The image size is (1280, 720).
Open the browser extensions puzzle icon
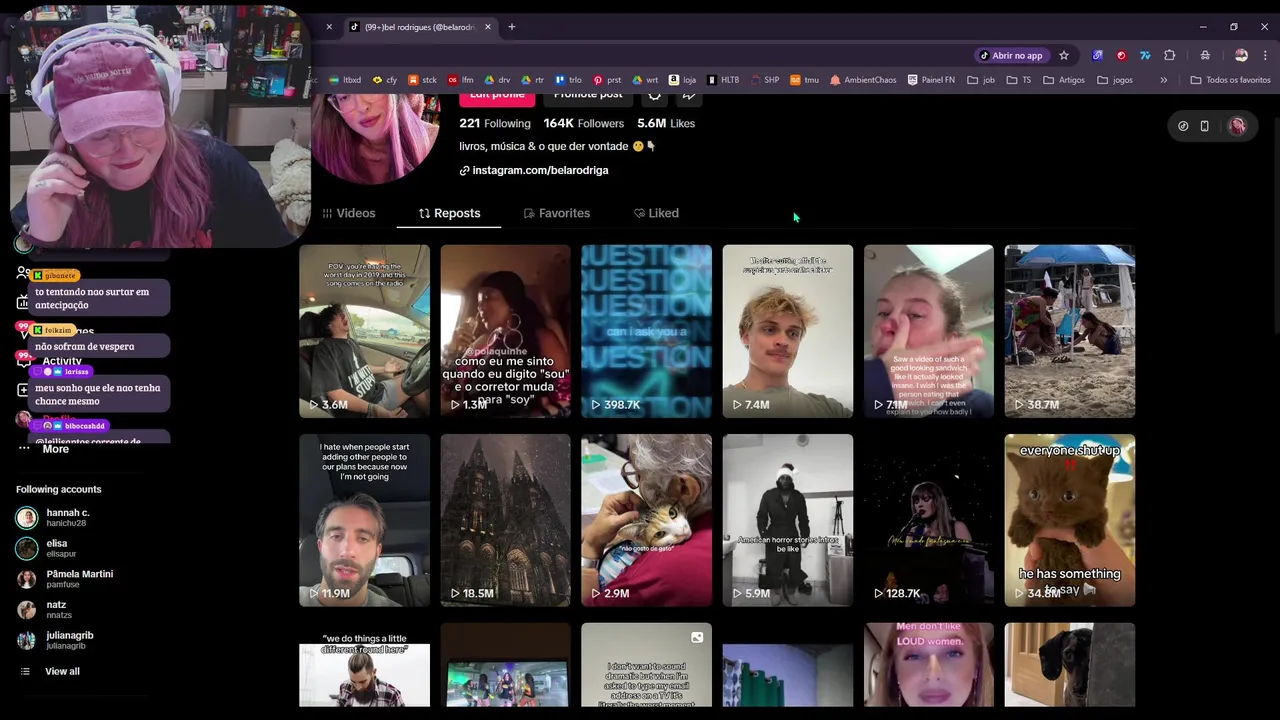coord(1169,55)
